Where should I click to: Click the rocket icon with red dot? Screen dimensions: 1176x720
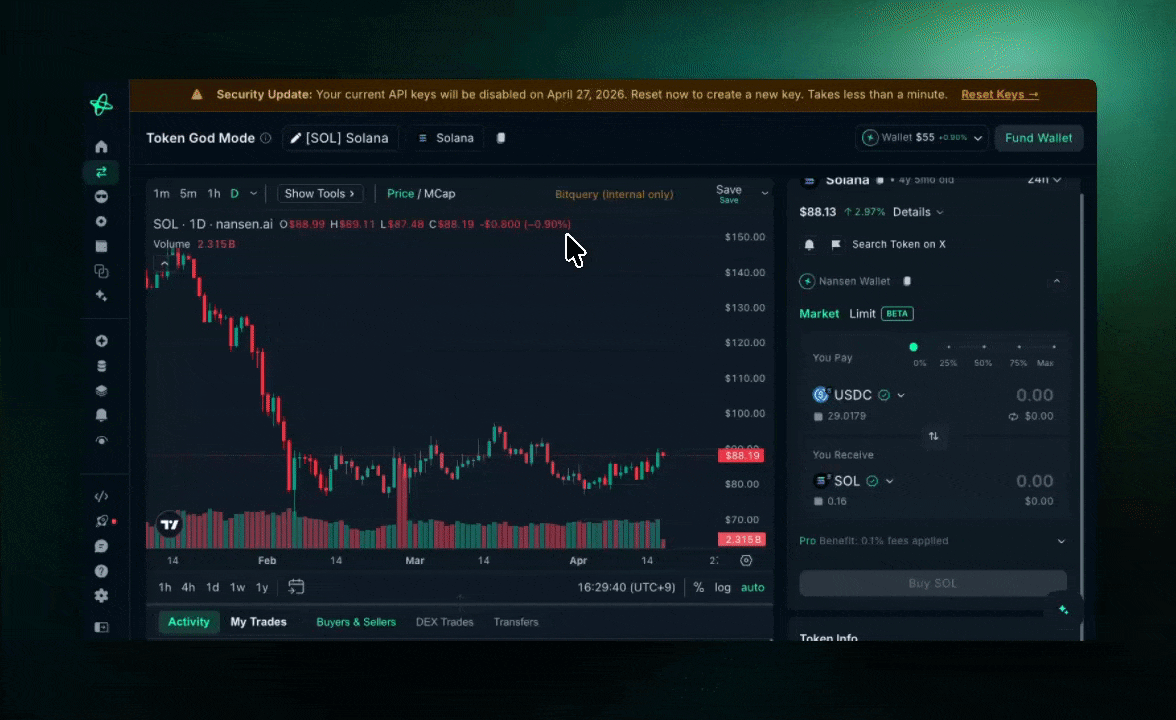(x=103, y=521)
